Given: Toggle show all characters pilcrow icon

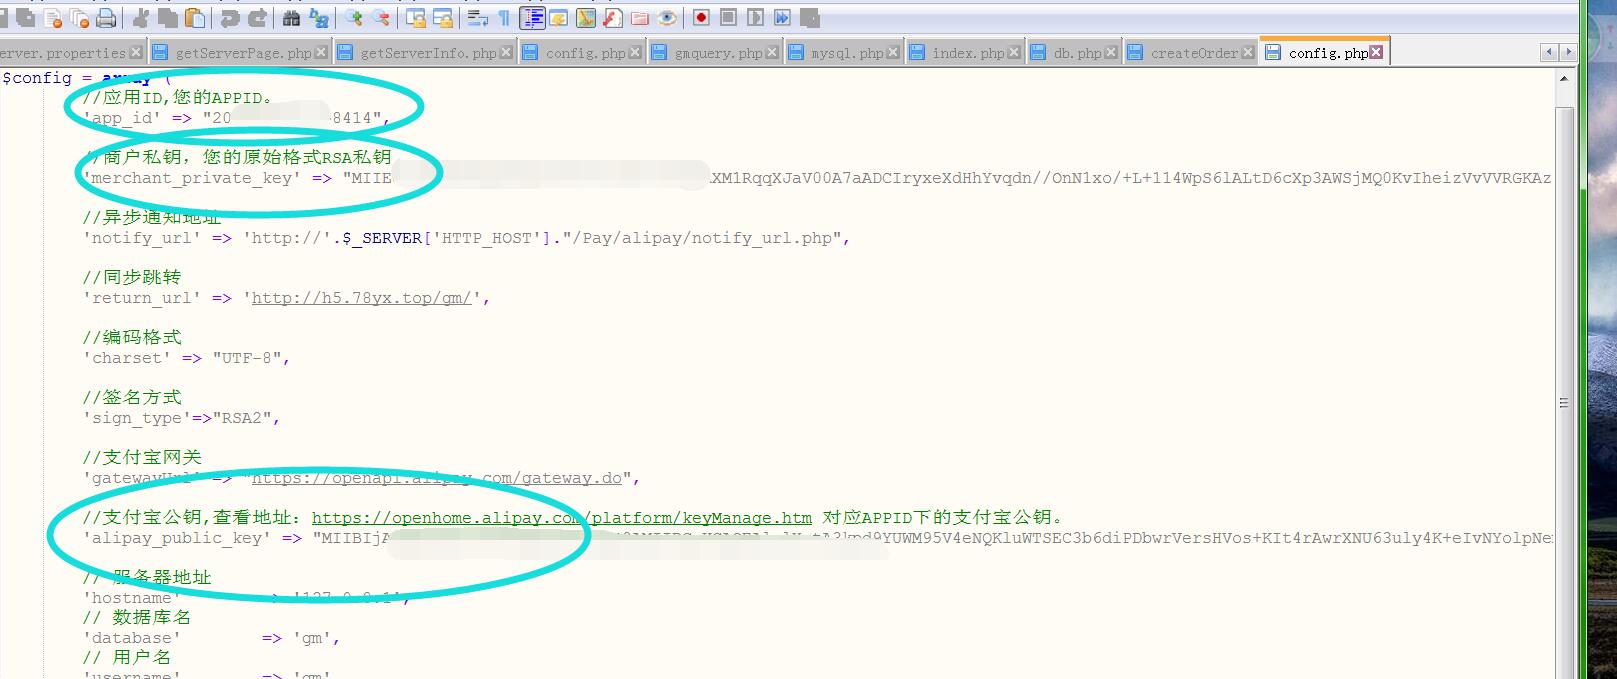Looking at the screenshot, I should coord(503,18).
